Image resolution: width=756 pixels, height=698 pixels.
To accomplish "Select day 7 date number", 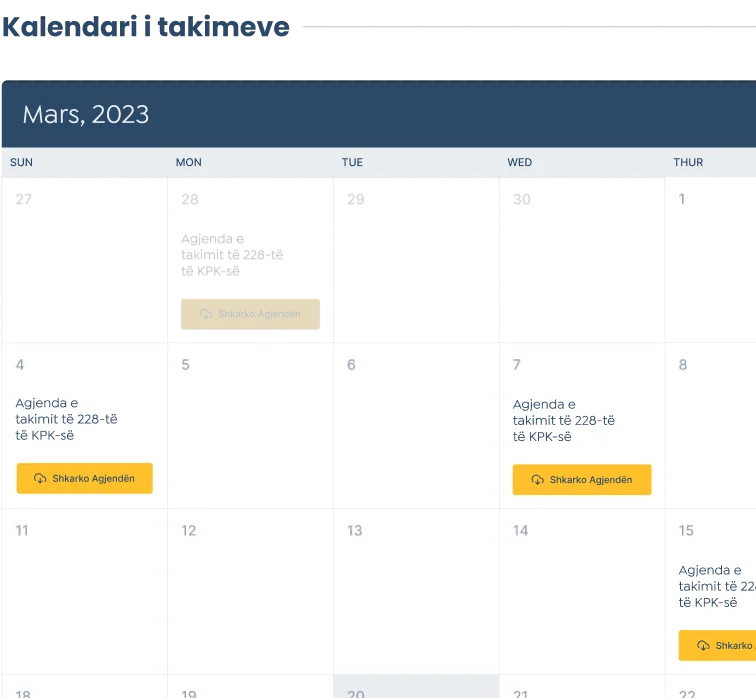I will 517,365.
